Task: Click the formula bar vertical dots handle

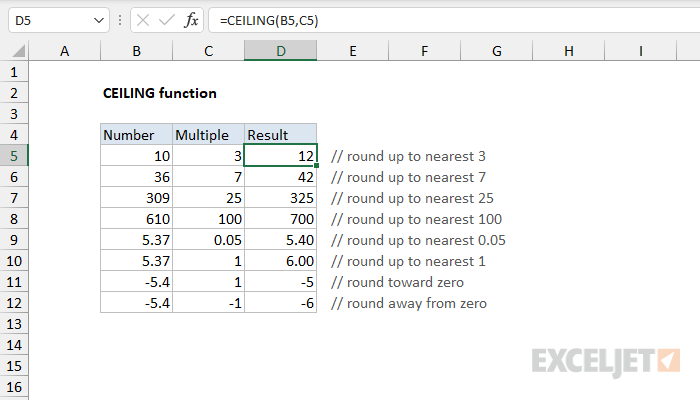Action: (x=120, y=21)
